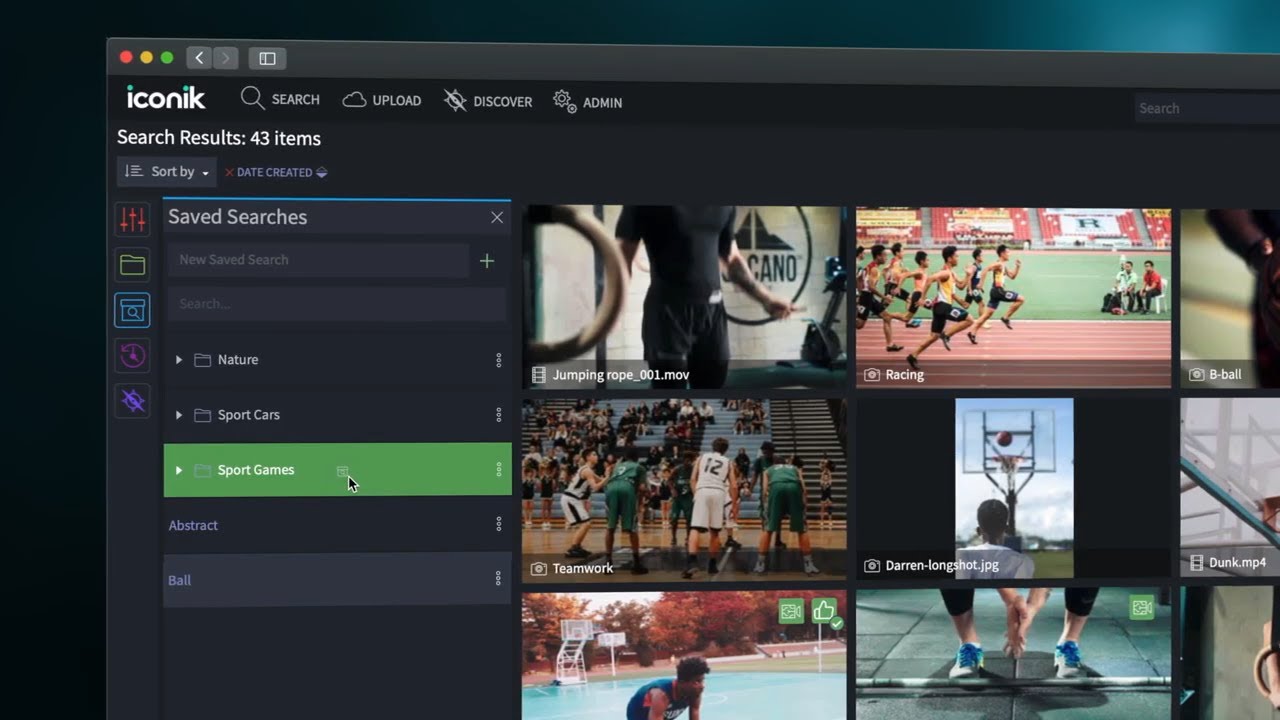Image resolution: width=1280 pixels, height=720 pixels.
Task: Open options menu for Abstract
Action: 499,524
